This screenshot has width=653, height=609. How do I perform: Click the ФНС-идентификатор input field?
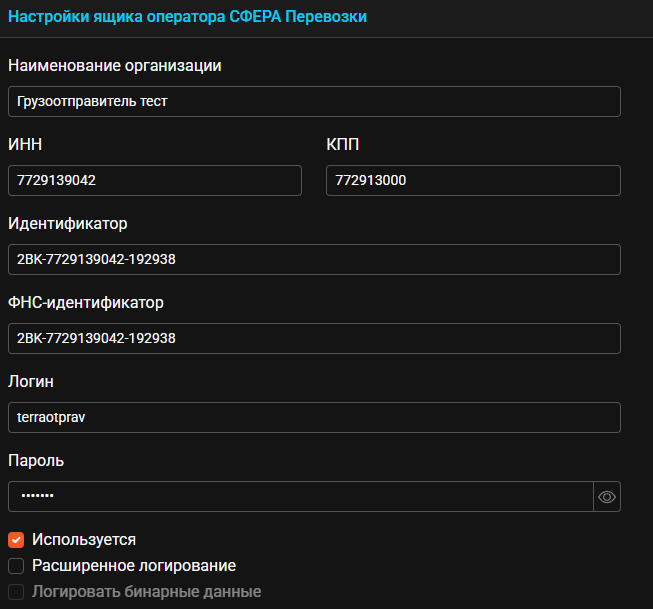[314, 338]
